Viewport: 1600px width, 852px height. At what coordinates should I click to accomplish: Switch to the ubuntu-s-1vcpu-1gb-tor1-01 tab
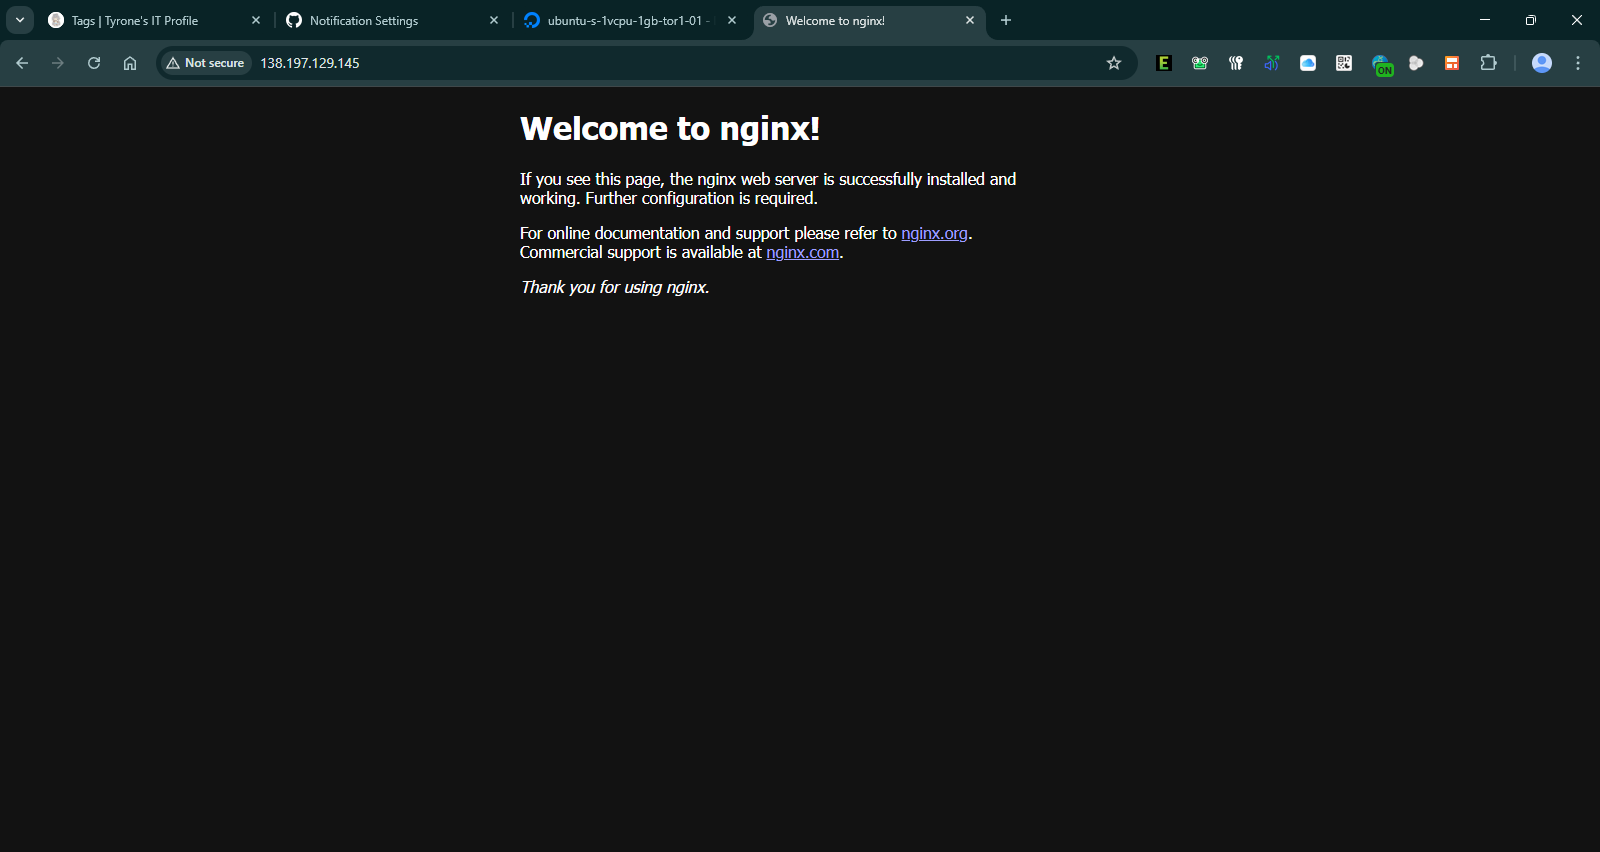[631, 20]
